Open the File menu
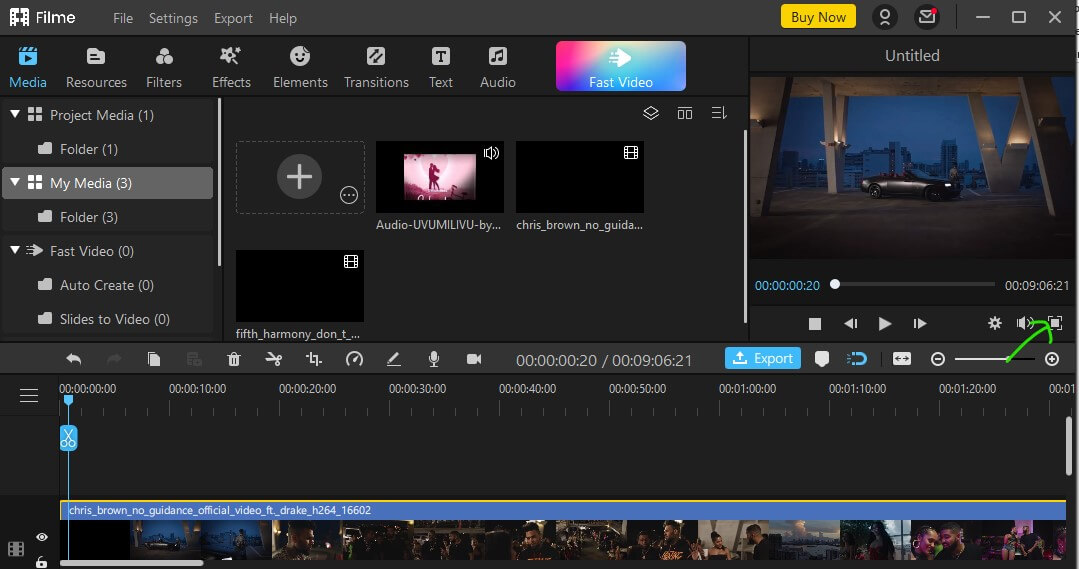The height and width of the screenshot is (569, 1079). click(x=122, y=18)
